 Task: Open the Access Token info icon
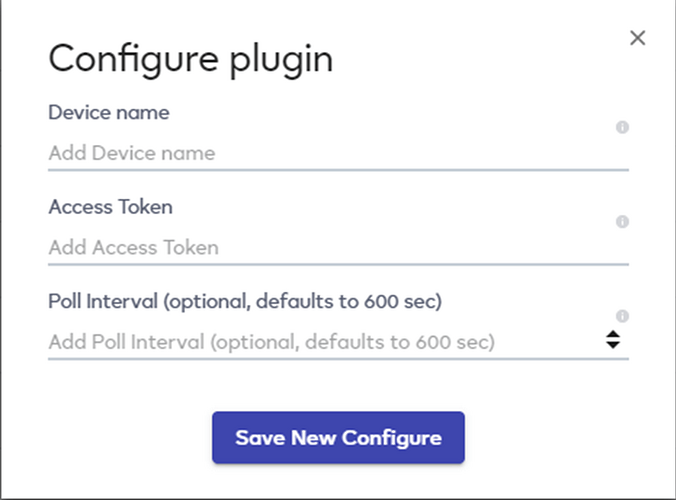(x=622, y=222)
